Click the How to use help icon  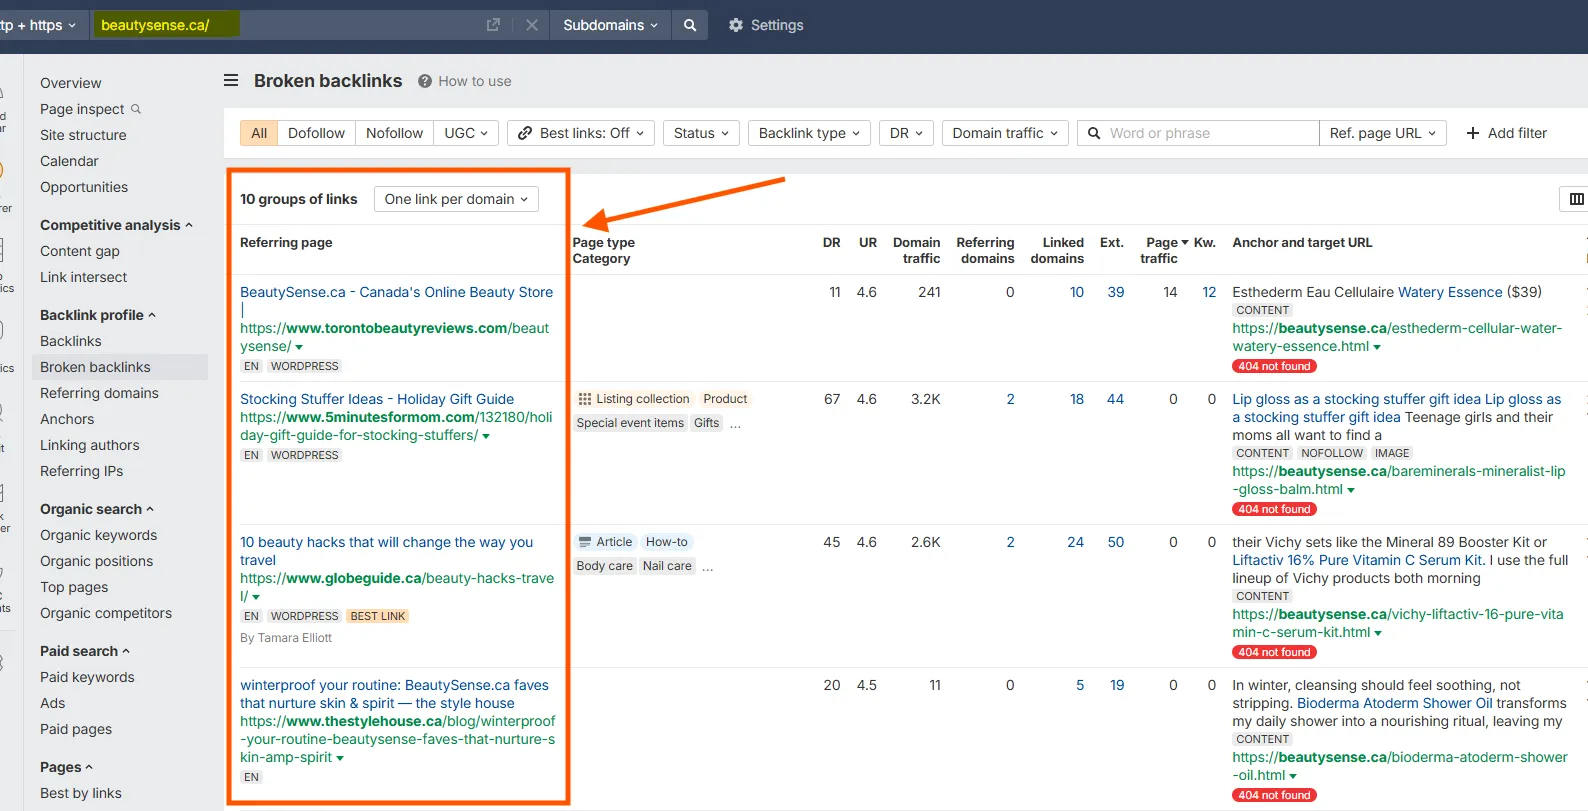point(425,81)
